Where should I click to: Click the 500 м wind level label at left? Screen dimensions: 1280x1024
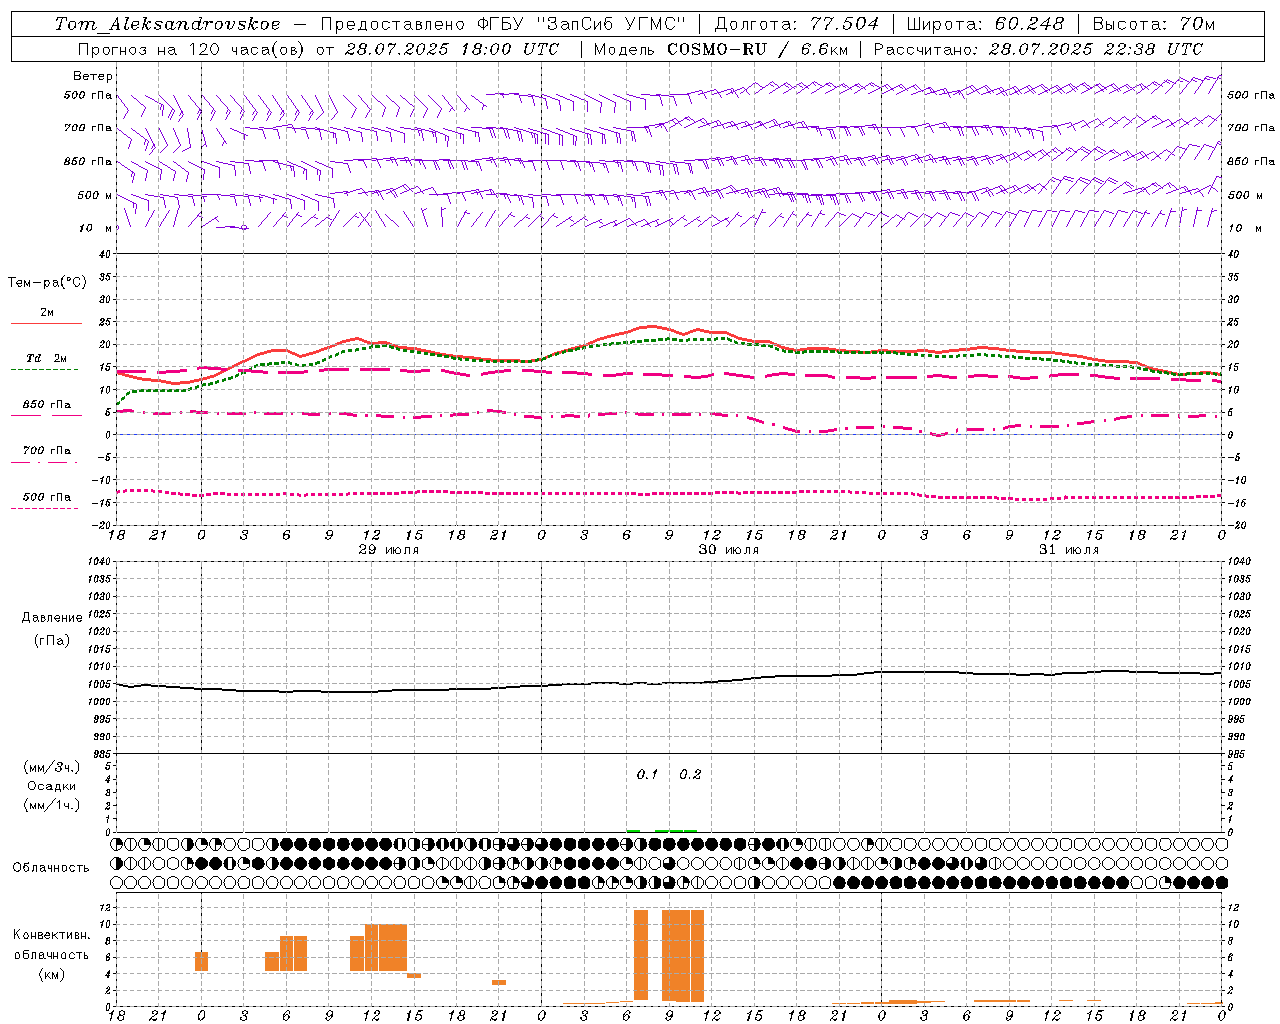pyautogui.click(x=95, y=195)
